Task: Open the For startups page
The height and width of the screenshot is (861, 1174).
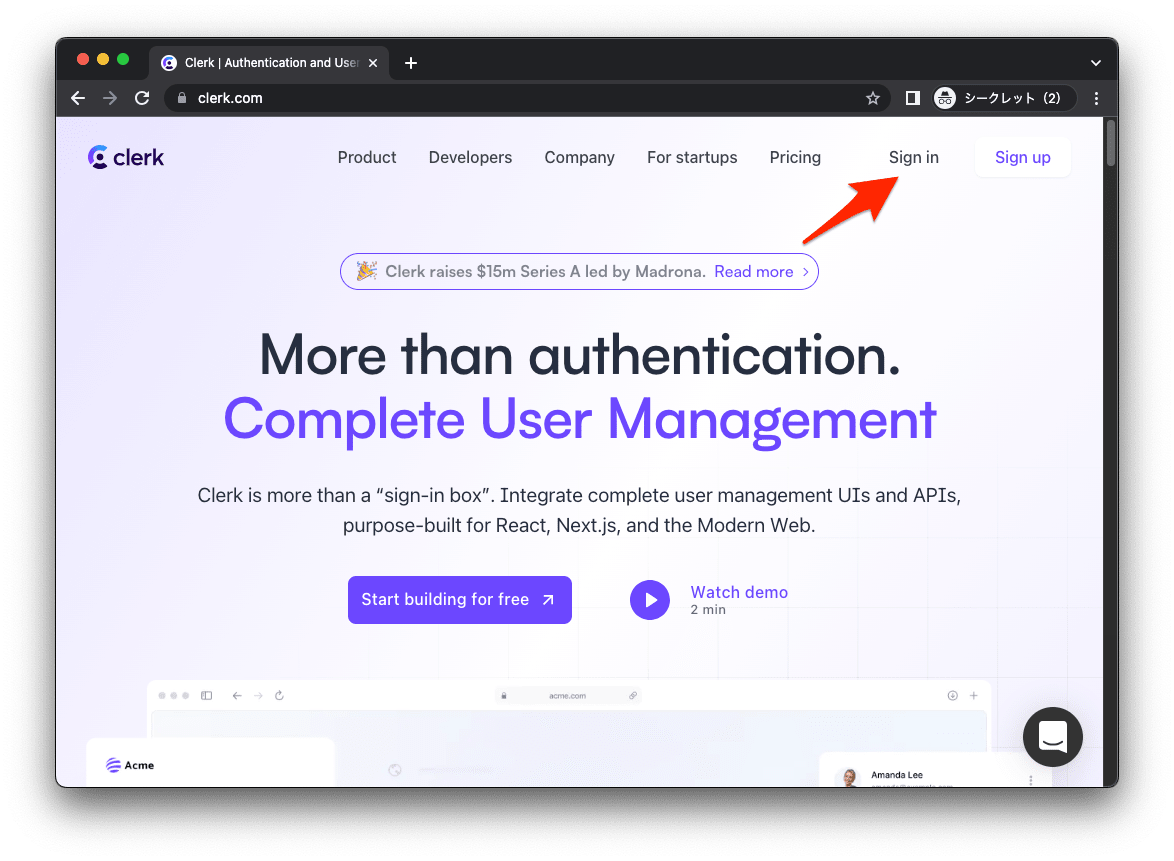Action: tap(692, 157)
